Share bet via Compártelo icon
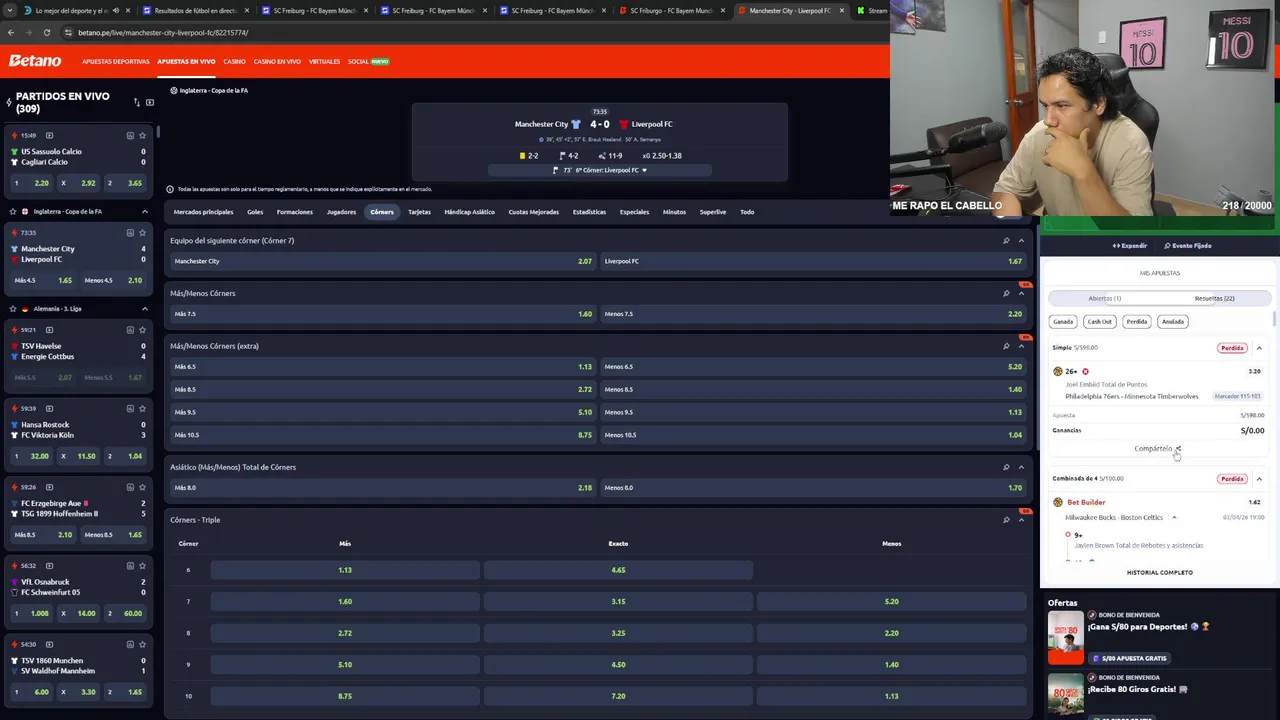The width and height of the screenshot is (1280, 720). pyautogui.click(x=1178, y=449)
